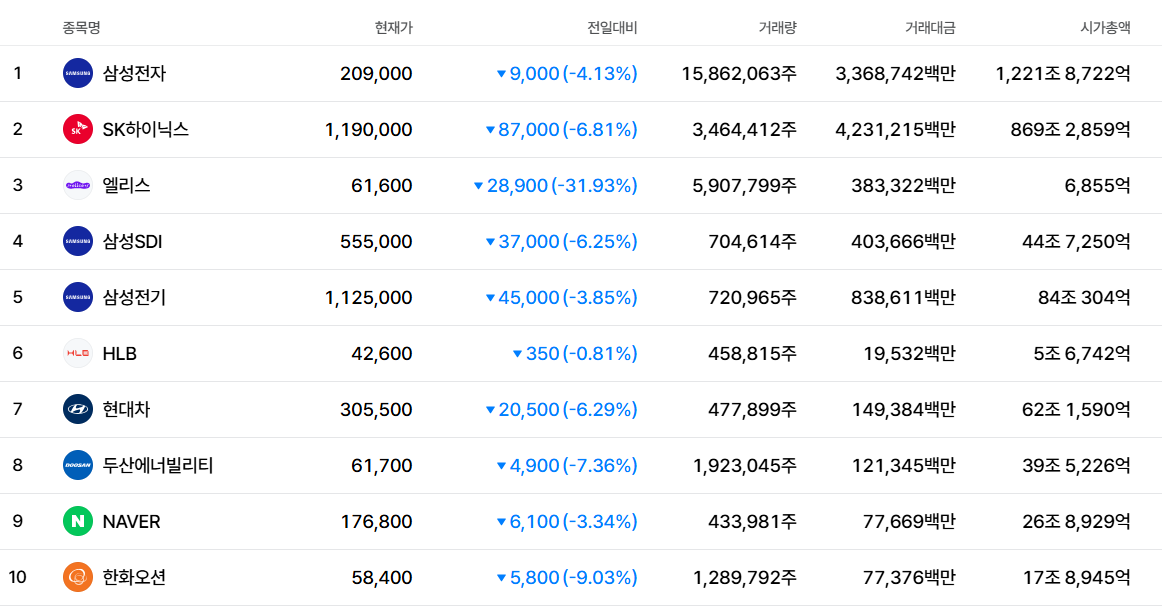This screenshot has height=607, width=1162.
Task: Open the HLB stock name
Action: point(119,354)
